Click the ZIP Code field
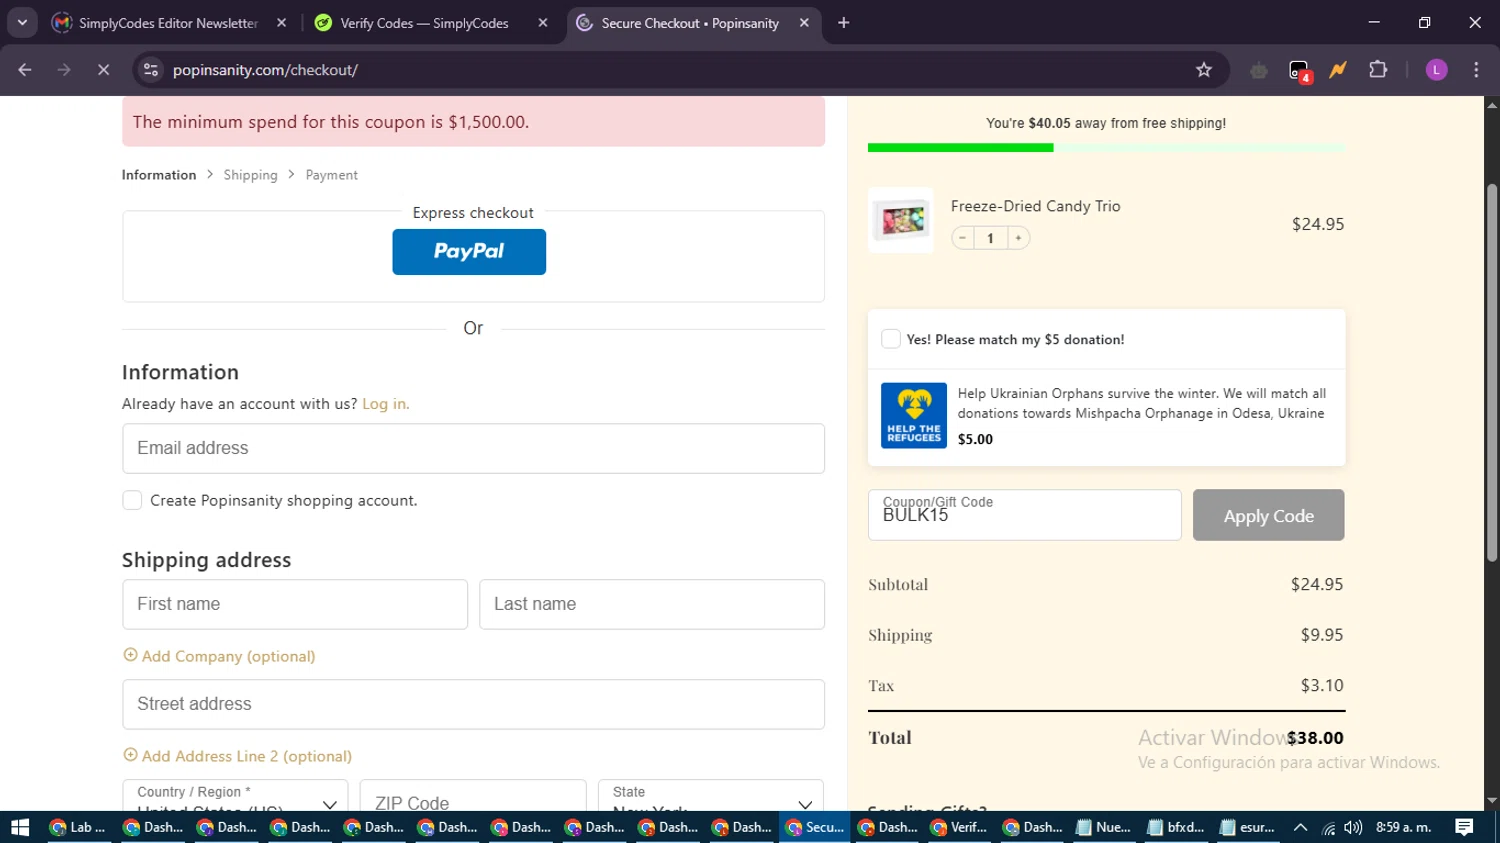 [473, 796]
